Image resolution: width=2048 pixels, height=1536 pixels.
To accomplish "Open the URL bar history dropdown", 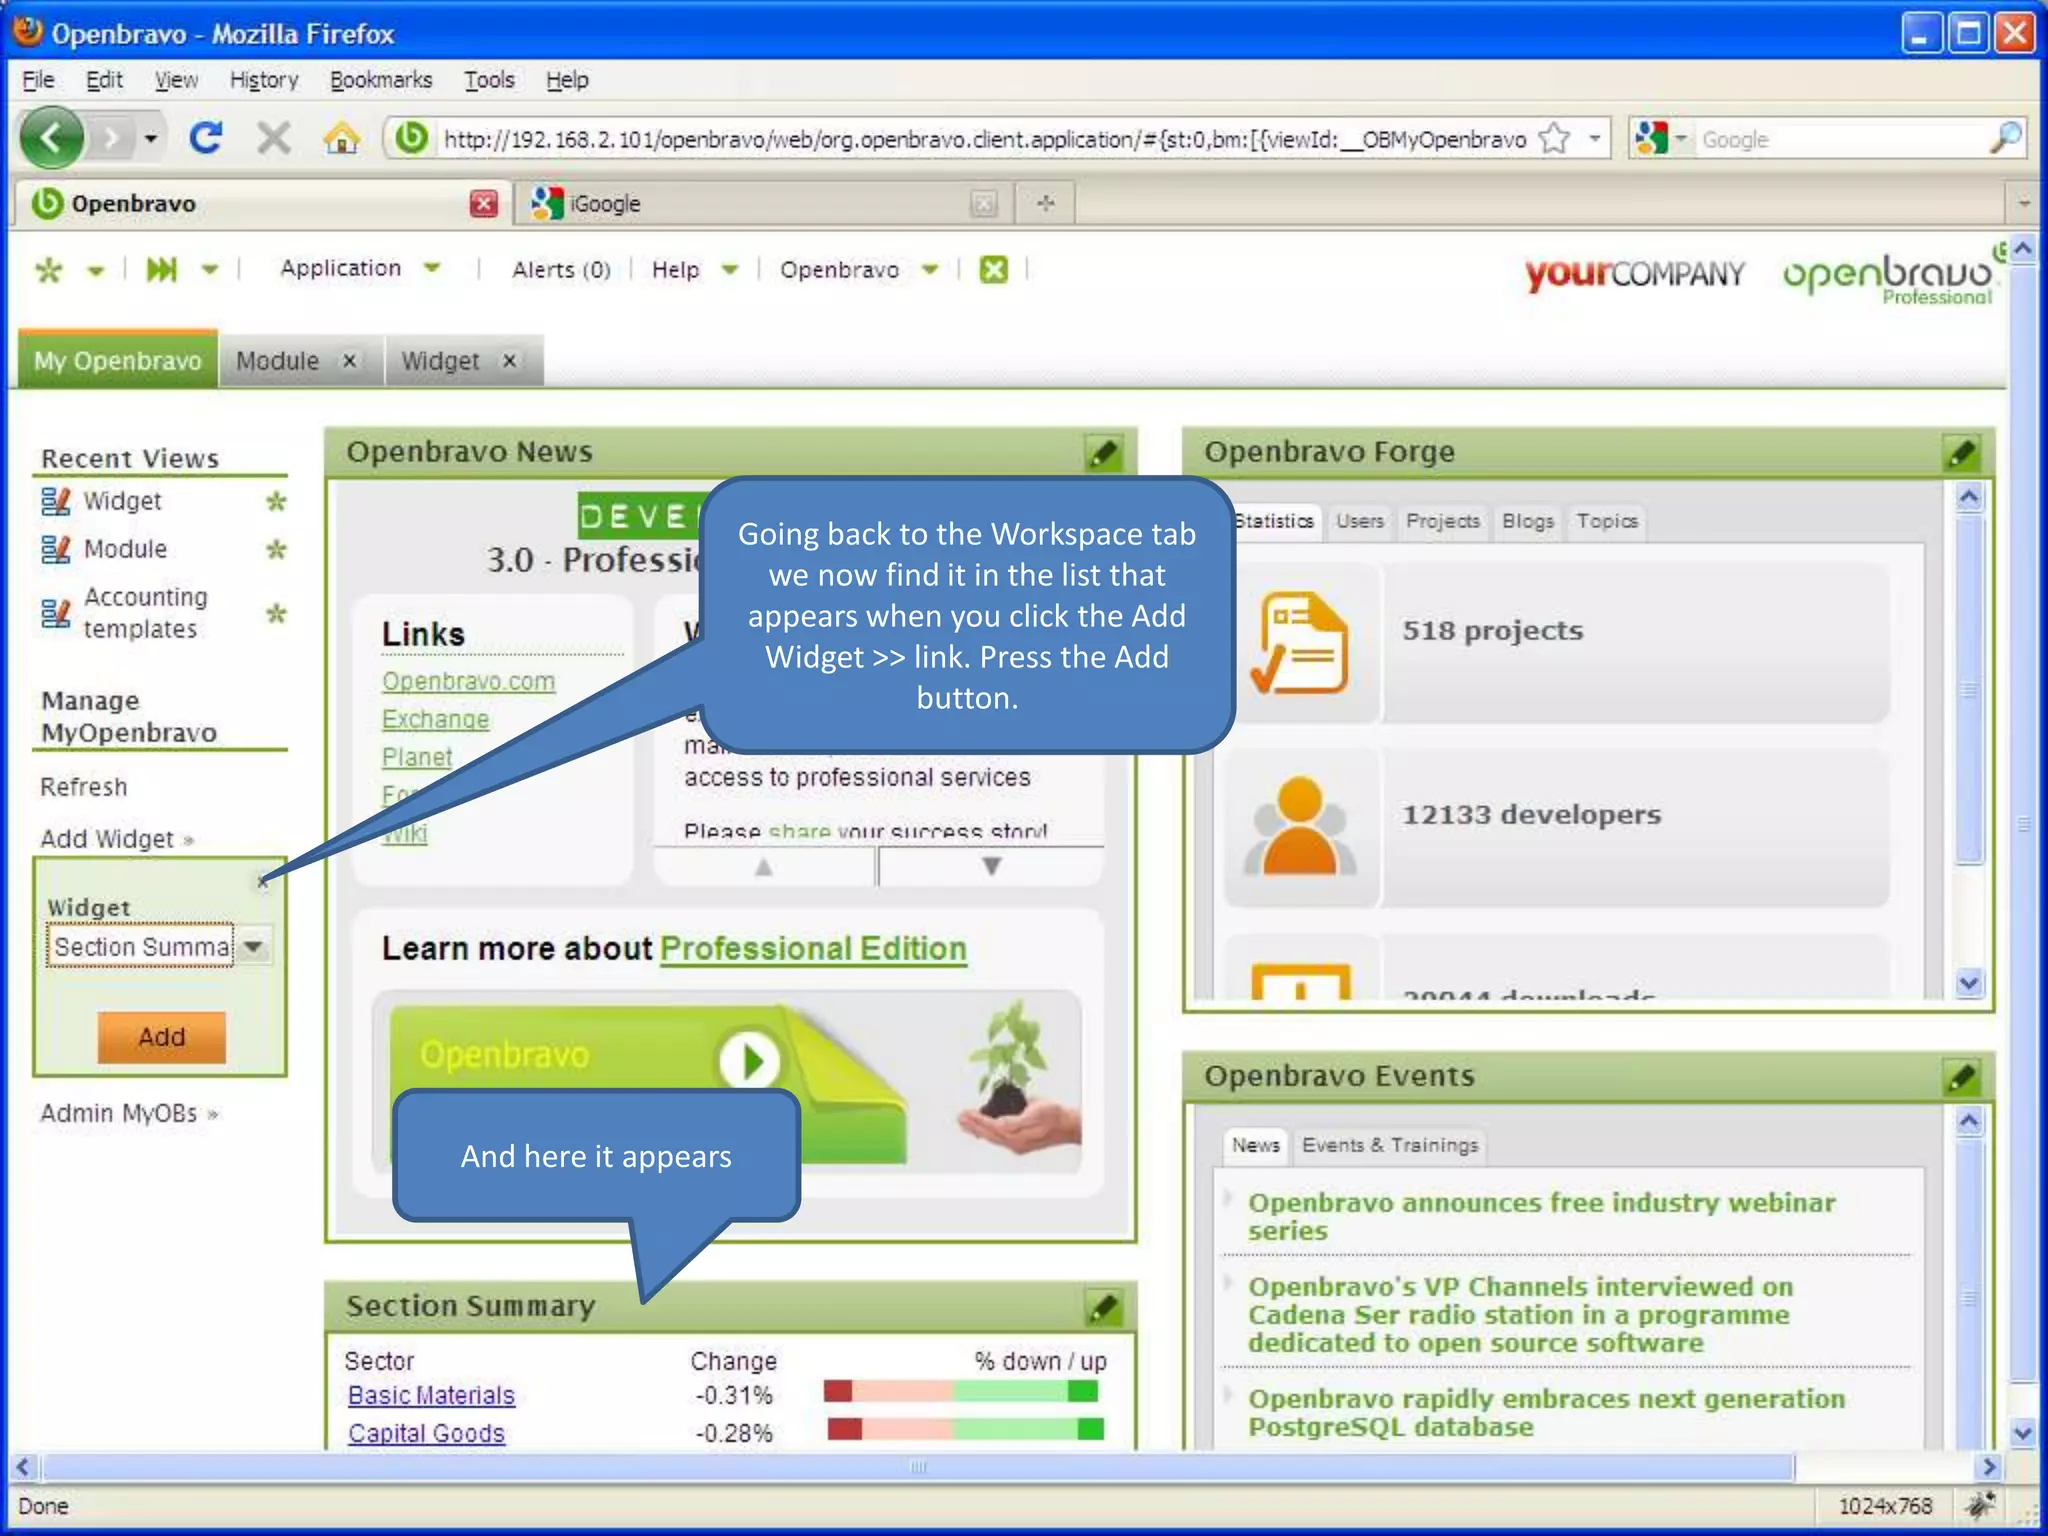I will coord(1595,138).
